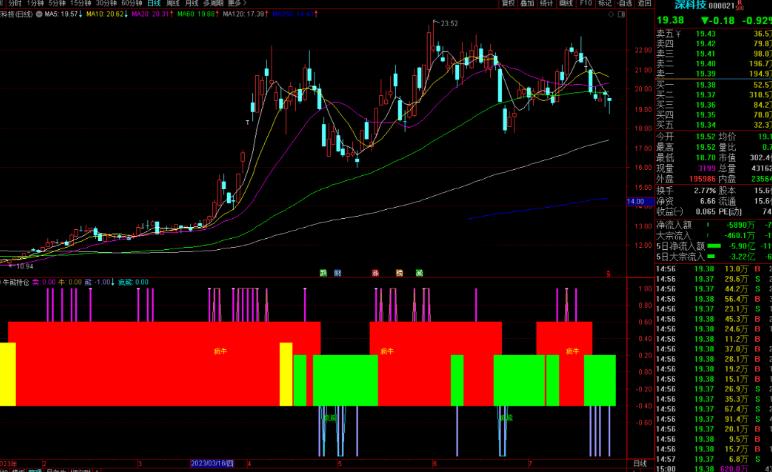This screenshot has height=472, width=772.
Task: Select the 卖三 19.41 order row
Action: [x=714, y=54]
